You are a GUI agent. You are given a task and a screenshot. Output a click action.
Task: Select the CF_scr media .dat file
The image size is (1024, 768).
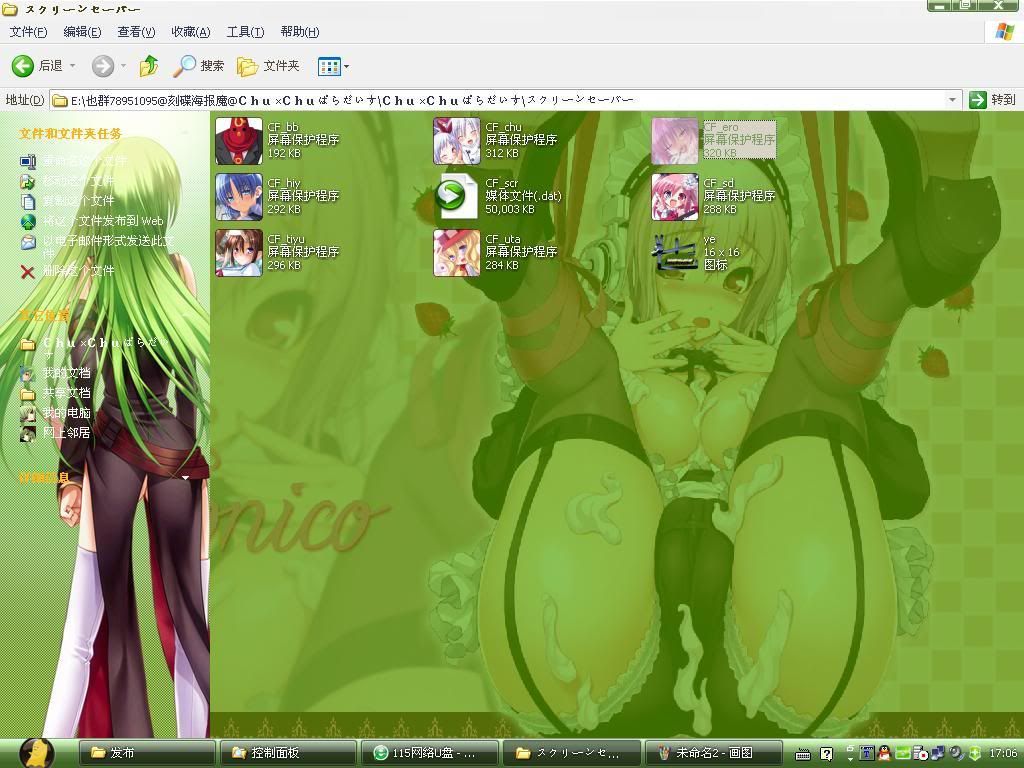pyautogui.click(x=498, y=197)
